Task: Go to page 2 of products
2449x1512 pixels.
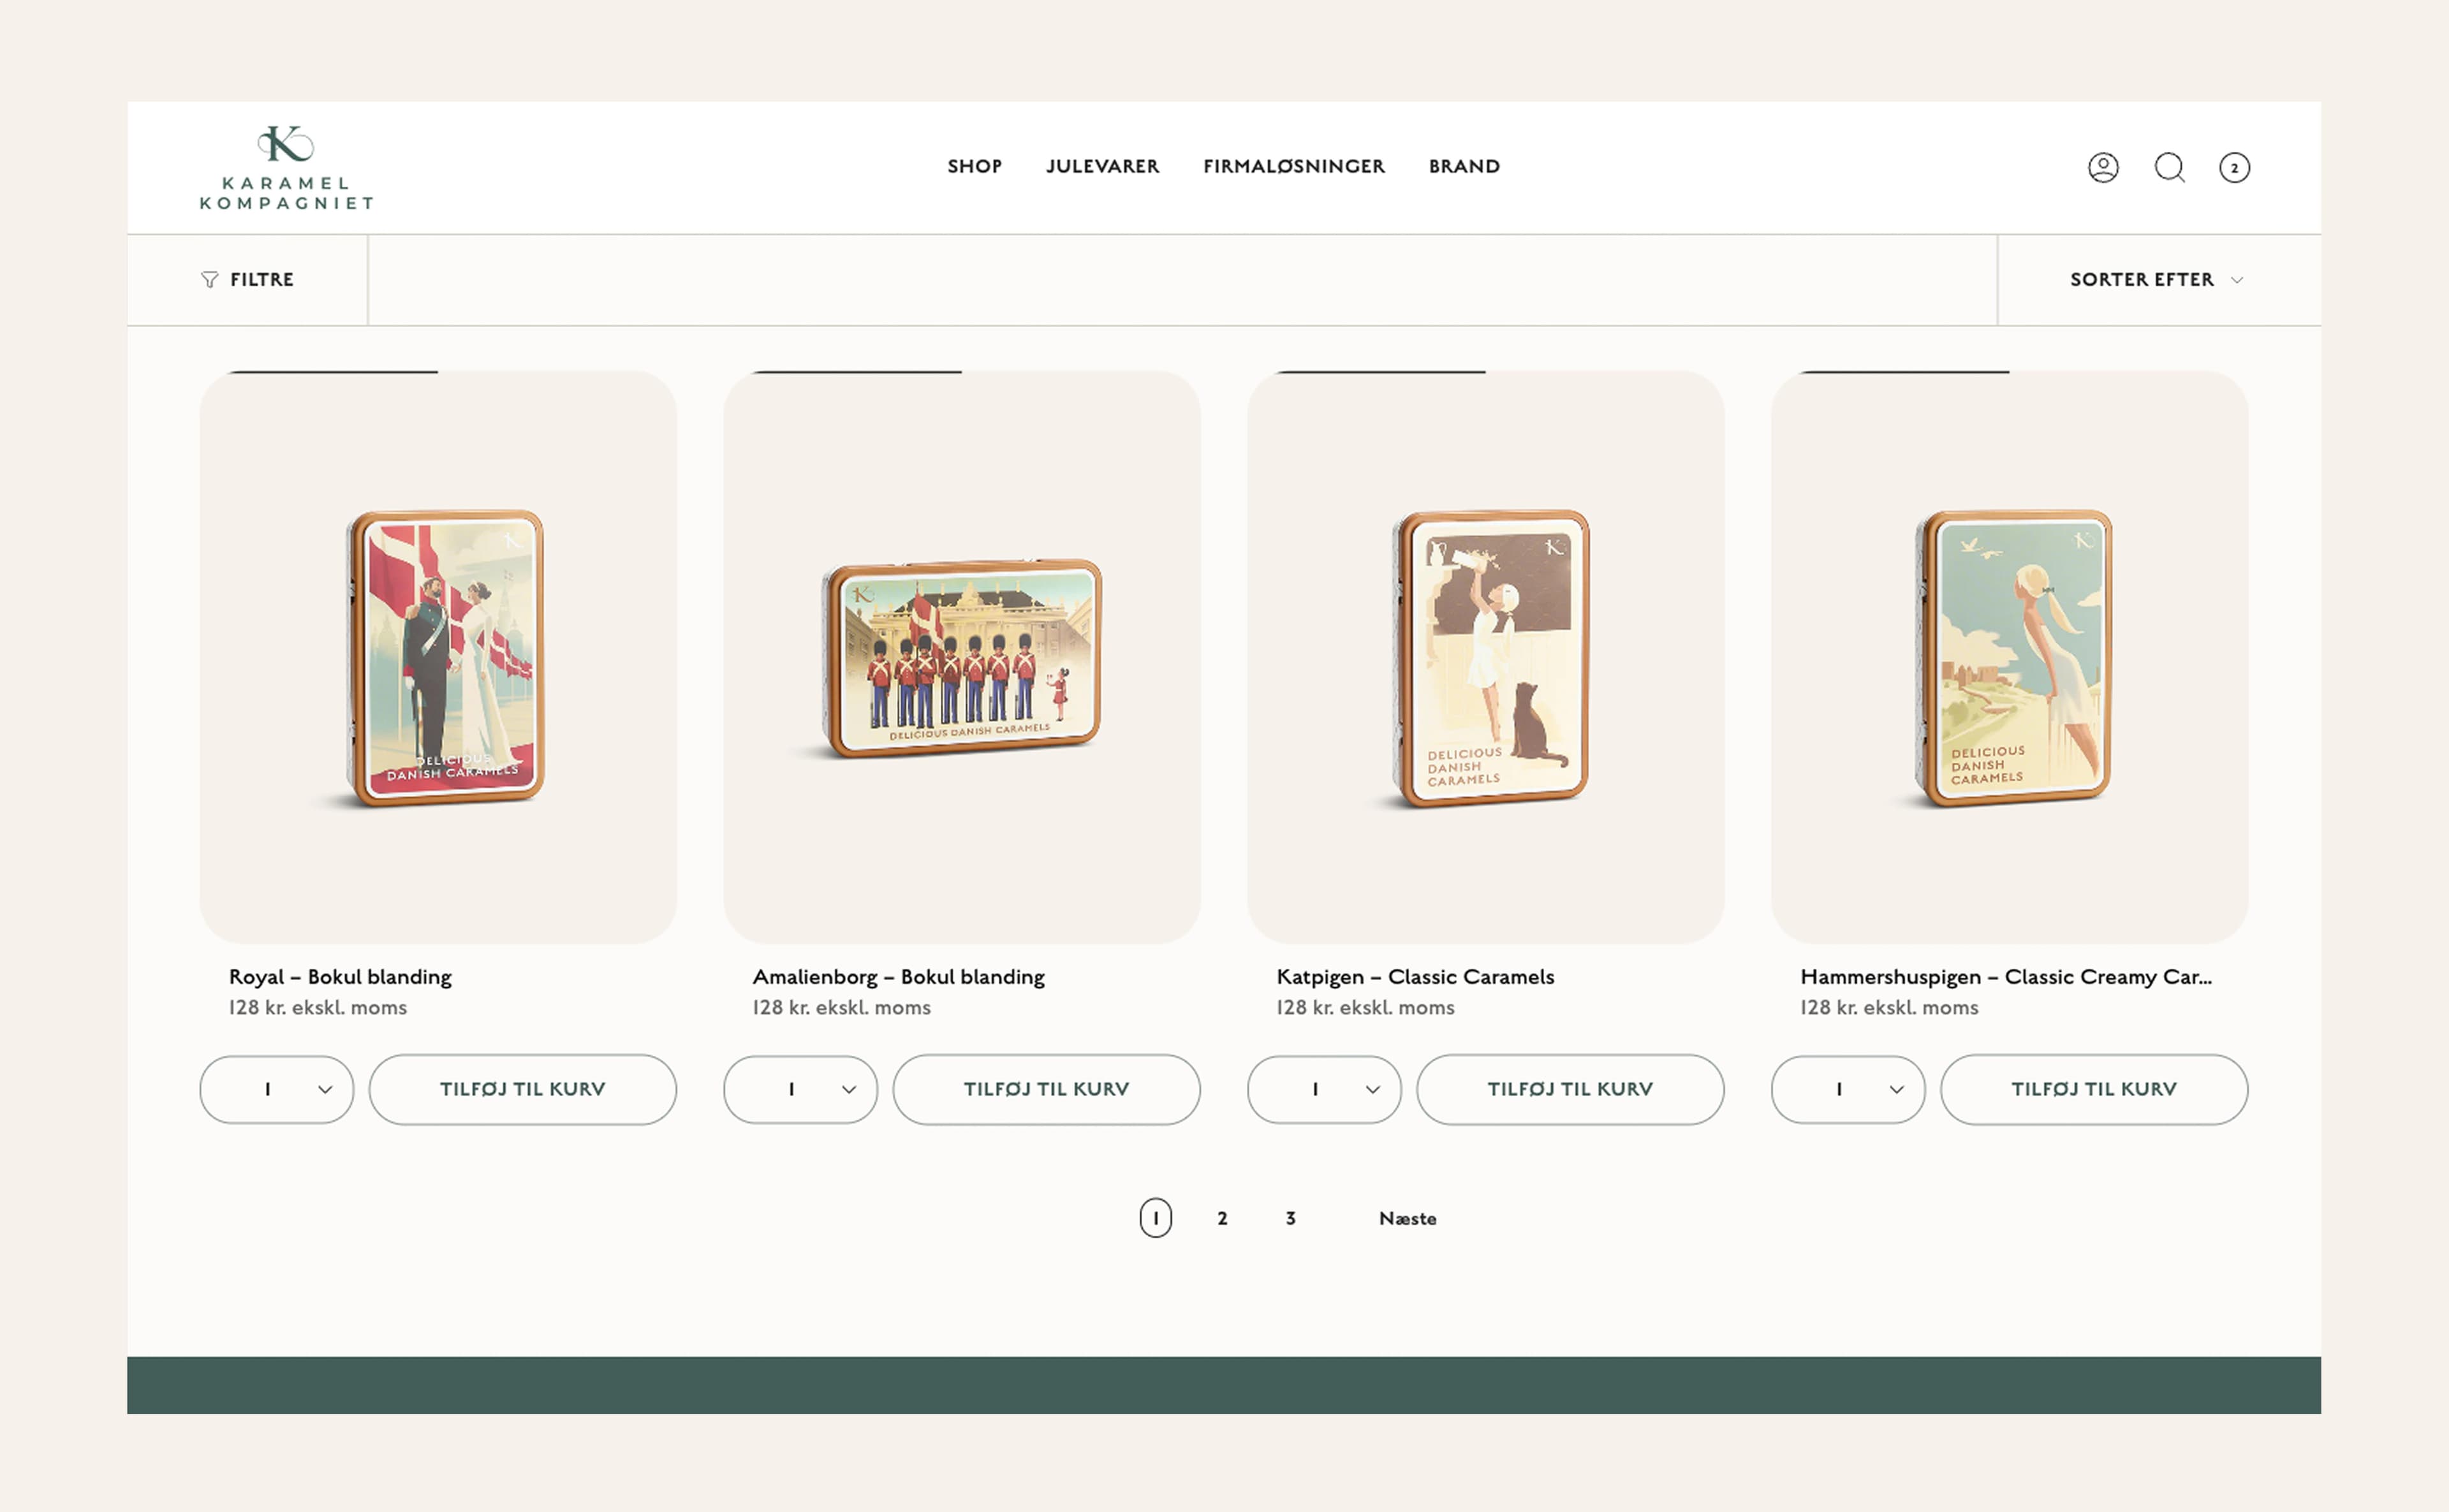Action: 1222,1218
